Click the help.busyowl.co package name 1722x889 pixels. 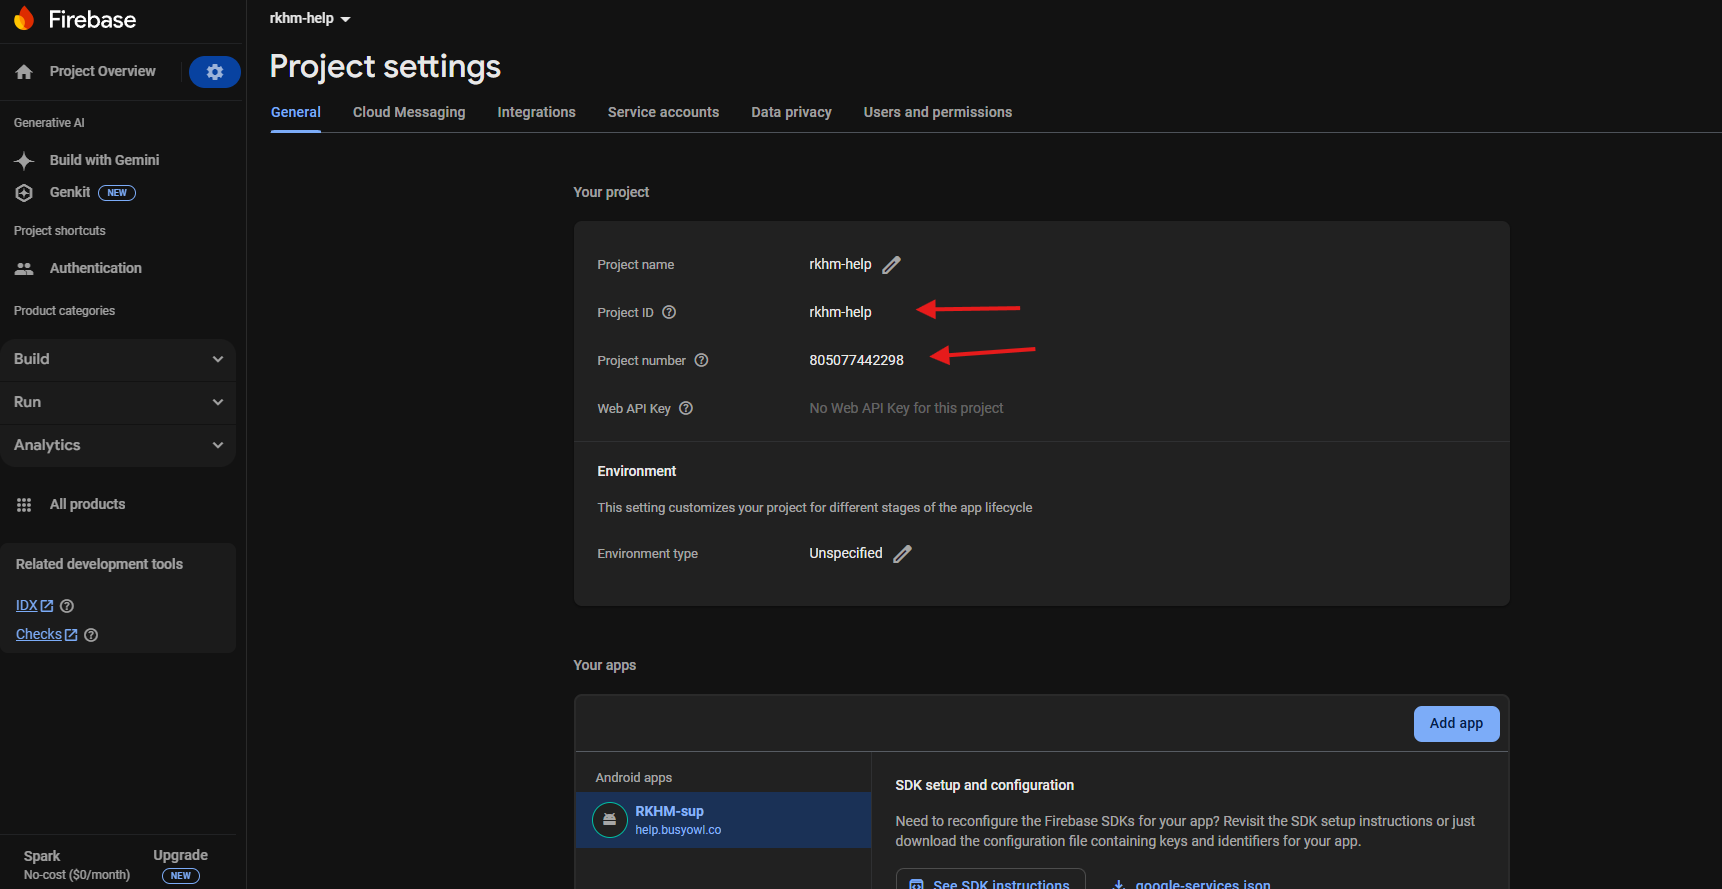678,830
